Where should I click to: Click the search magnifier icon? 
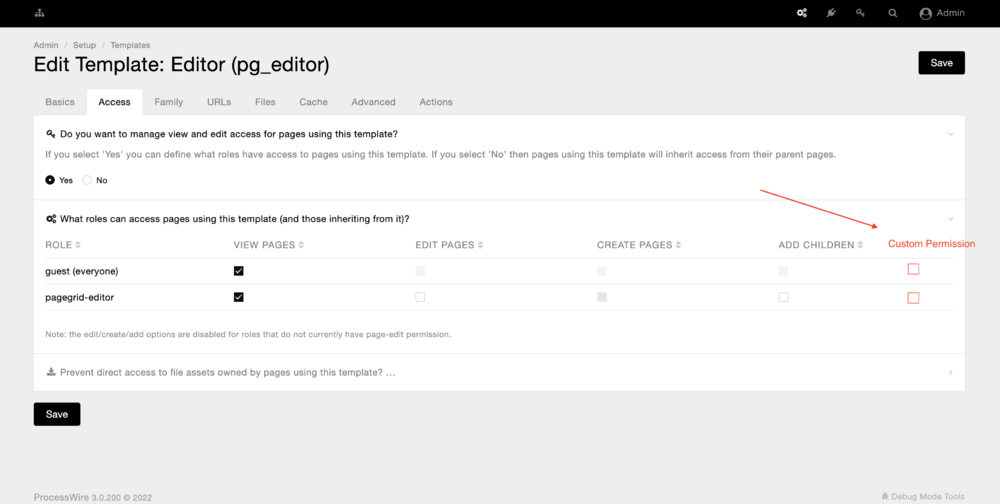[893, 13]
